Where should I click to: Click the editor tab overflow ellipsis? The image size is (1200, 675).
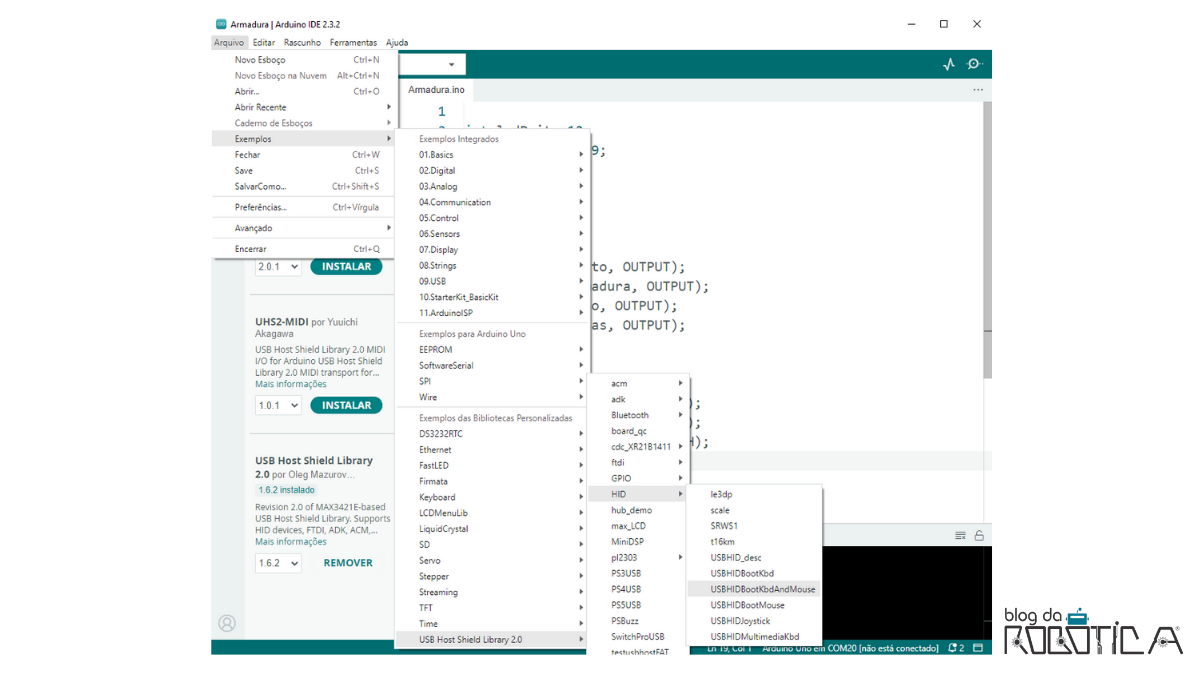tap(977, 90)
